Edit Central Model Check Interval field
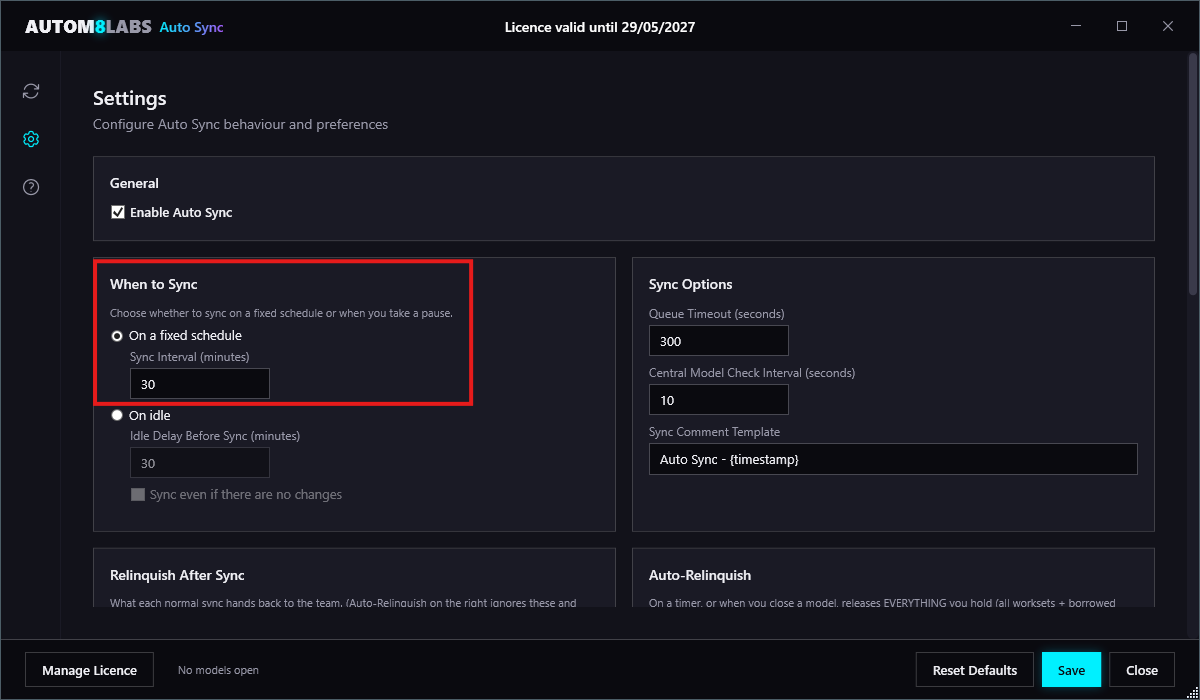Screen dimensions: 1200x700 pyautogui.click(x=719, y=400)
